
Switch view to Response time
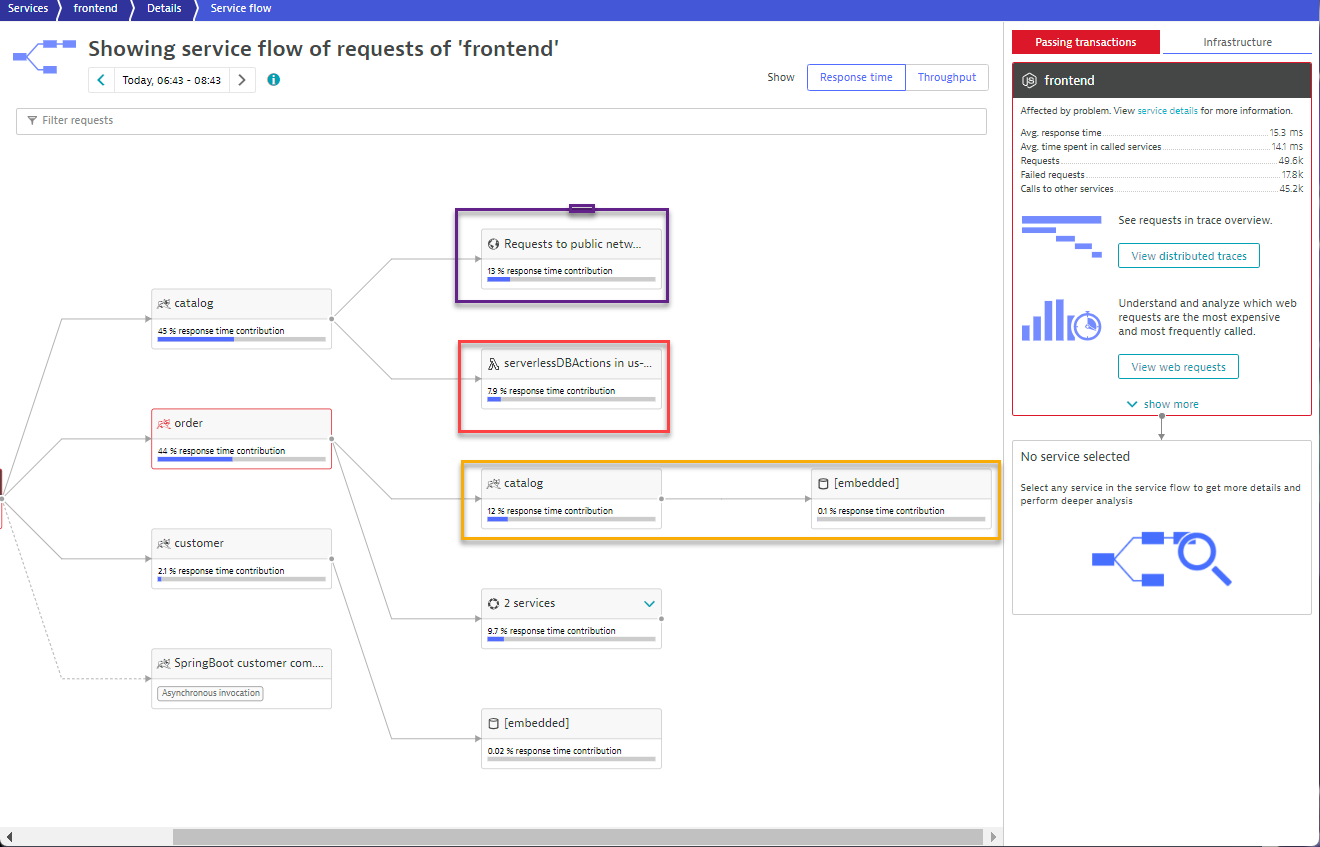tap(856, 77)
